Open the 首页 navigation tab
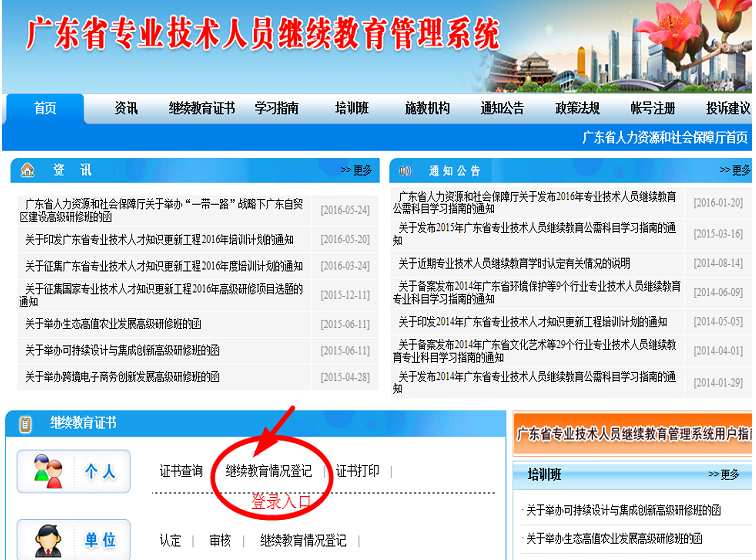756x560 pixels. (45, 108)
